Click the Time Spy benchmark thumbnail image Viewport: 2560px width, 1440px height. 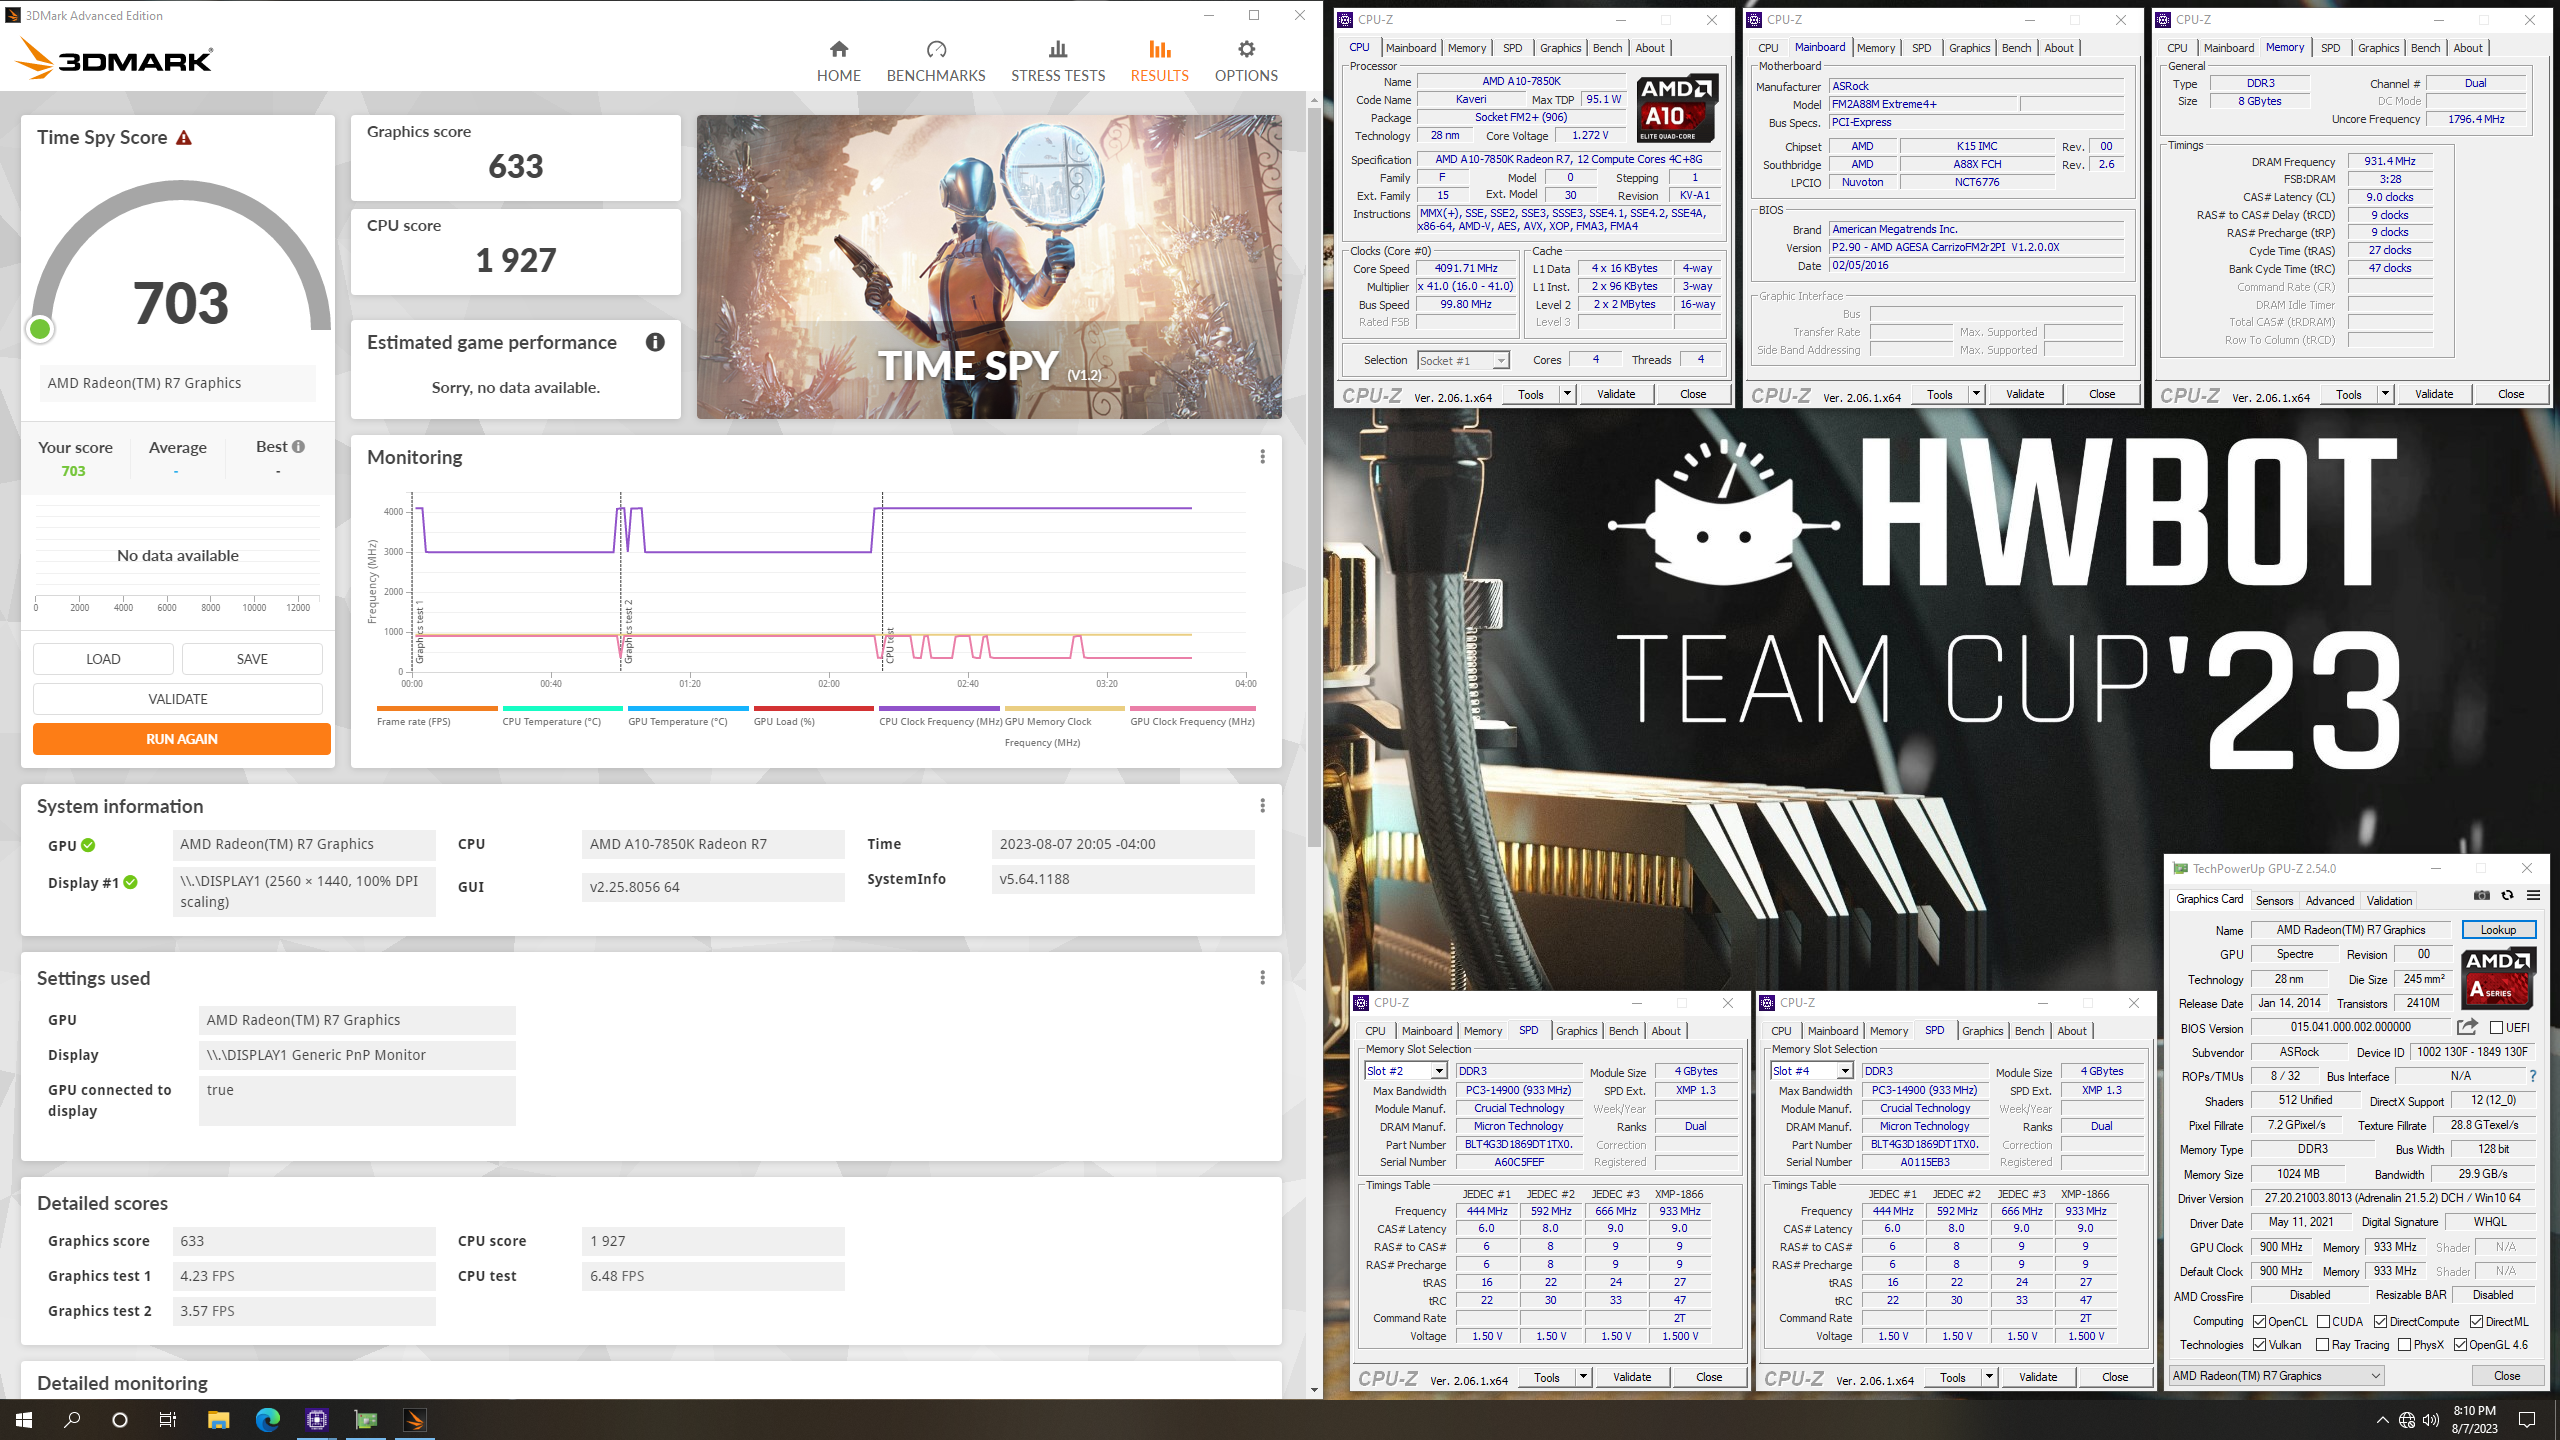[x=989, y=267]
